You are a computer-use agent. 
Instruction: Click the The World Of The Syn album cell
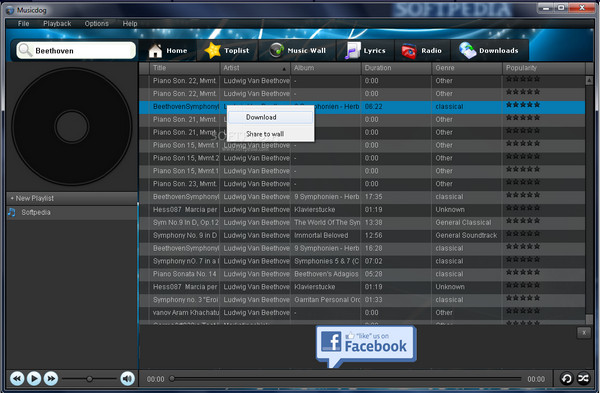point(327,222)
